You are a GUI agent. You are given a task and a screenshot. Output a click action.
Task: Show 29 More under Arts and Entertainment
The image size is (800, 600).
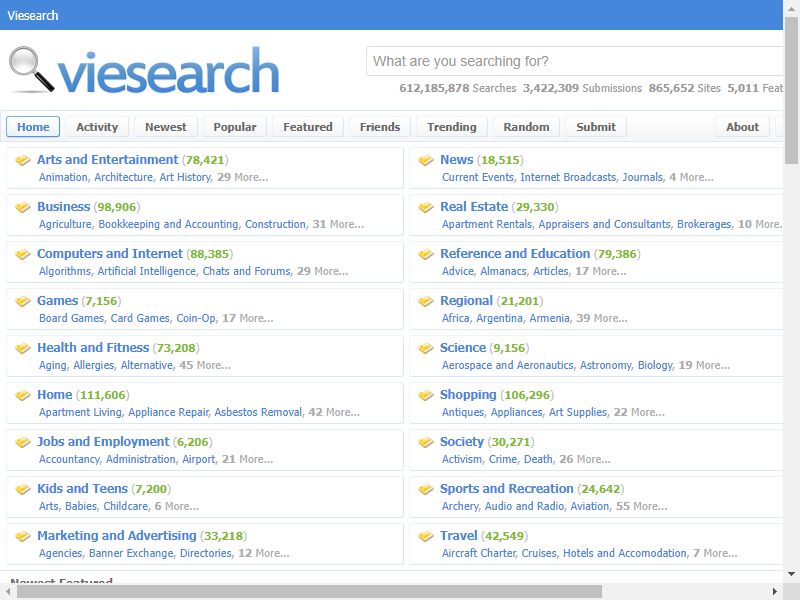(x=243, y=177)
